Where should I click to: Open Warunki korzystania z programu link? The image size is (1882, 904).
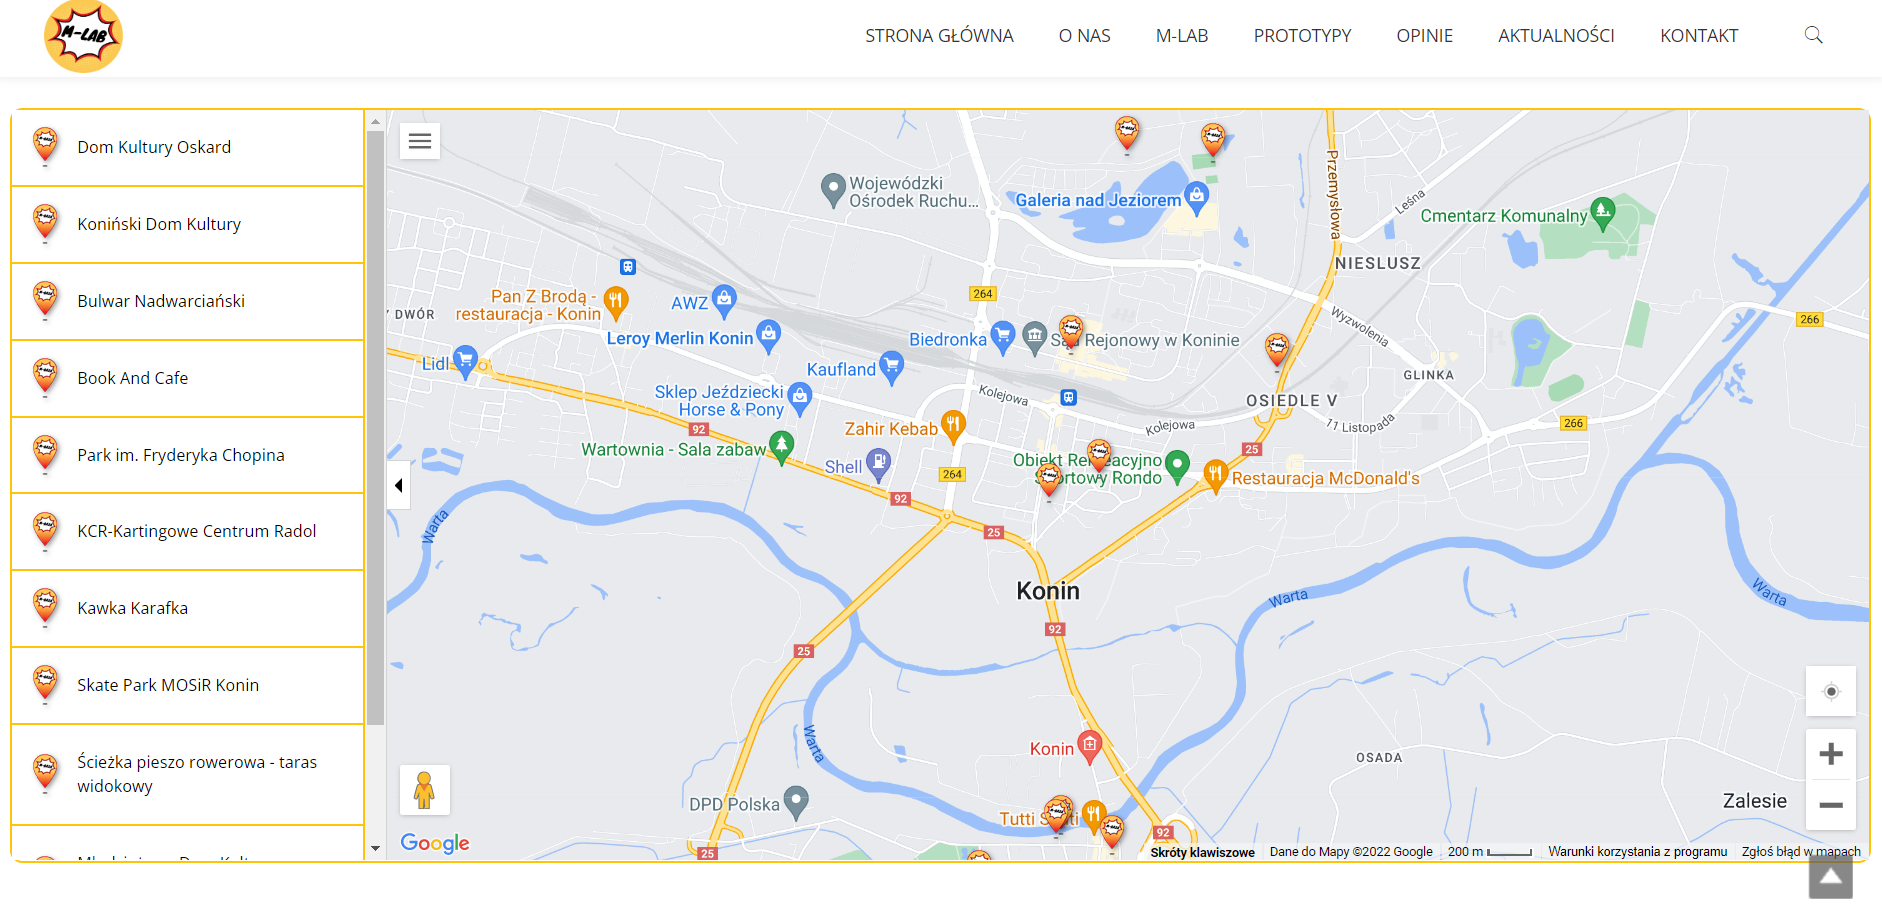point(1638,852)
